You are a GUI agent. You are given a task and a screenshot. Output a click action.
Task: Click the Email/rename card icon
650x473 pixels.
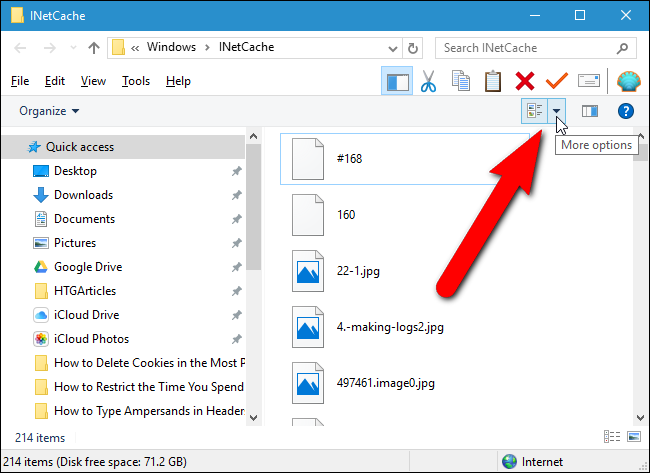pyautogui.click(x=589, y=80)
